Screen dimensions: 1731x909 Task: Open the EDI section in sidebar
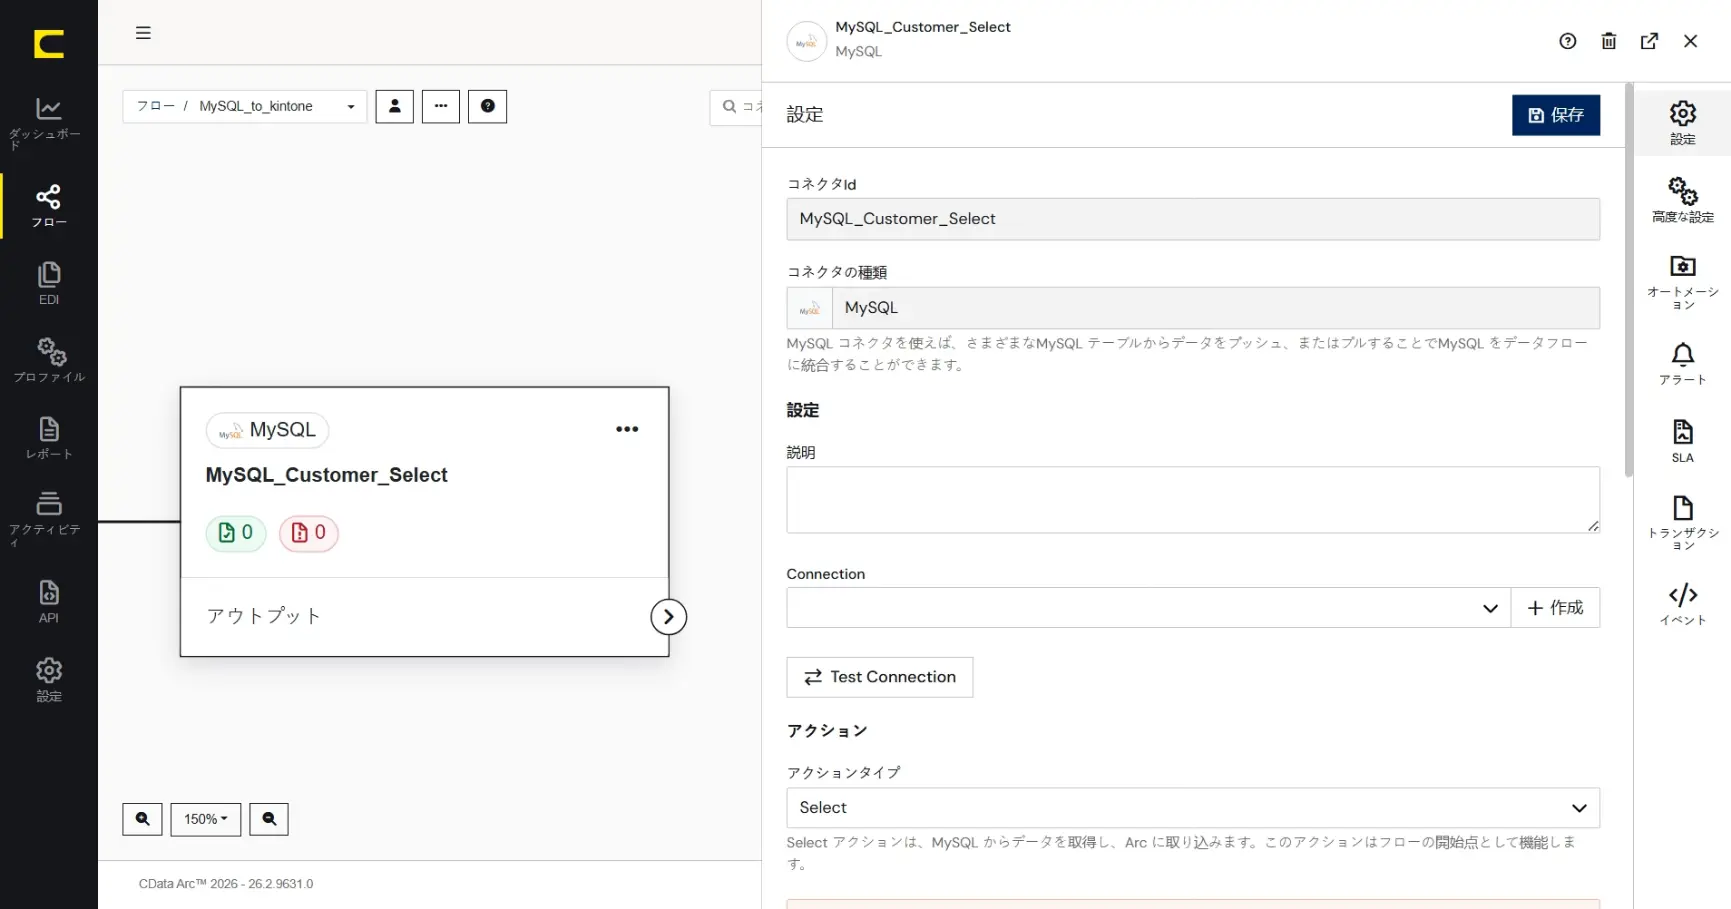[x=48, y=284]
